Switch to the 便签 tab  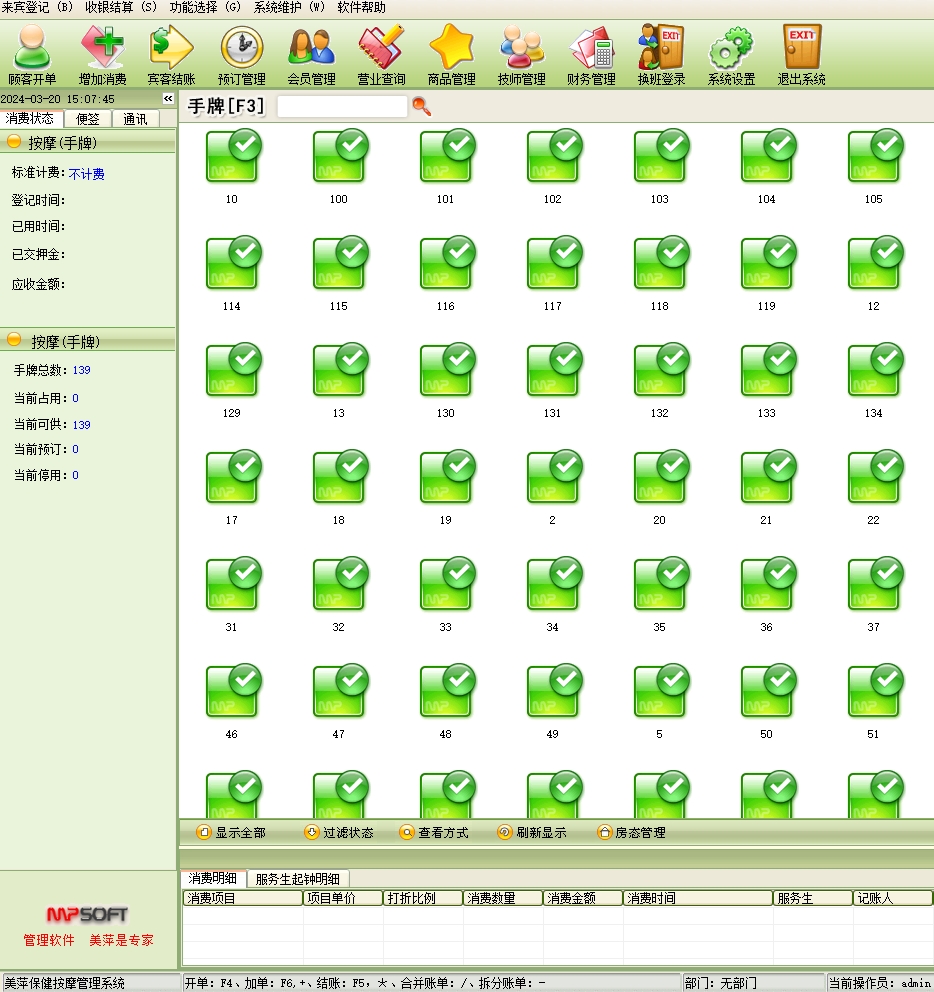tap(88, 119)
